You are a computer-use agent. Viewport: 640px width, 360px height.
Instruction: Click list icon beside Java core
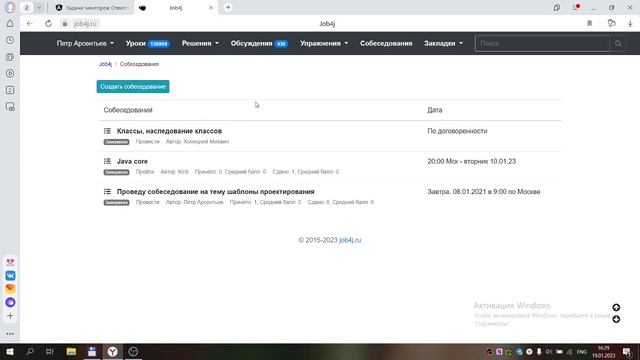tap(107, 161)
